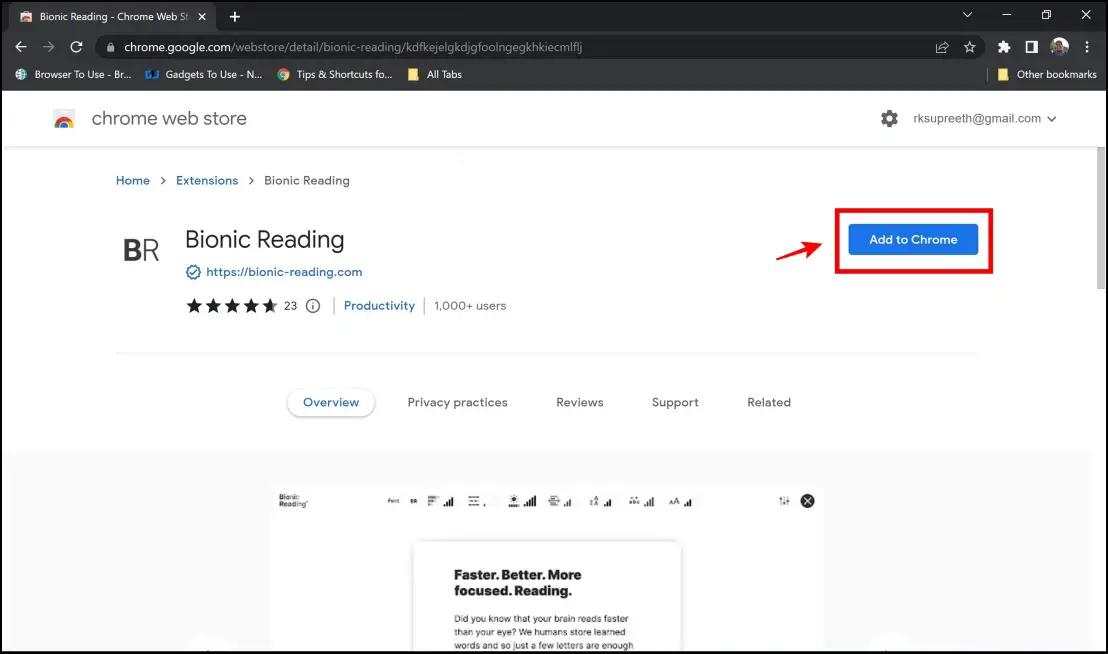Open the Chrome three-dot menu
This screenshot has height=654, width=1108.
tap(1087, 47)
